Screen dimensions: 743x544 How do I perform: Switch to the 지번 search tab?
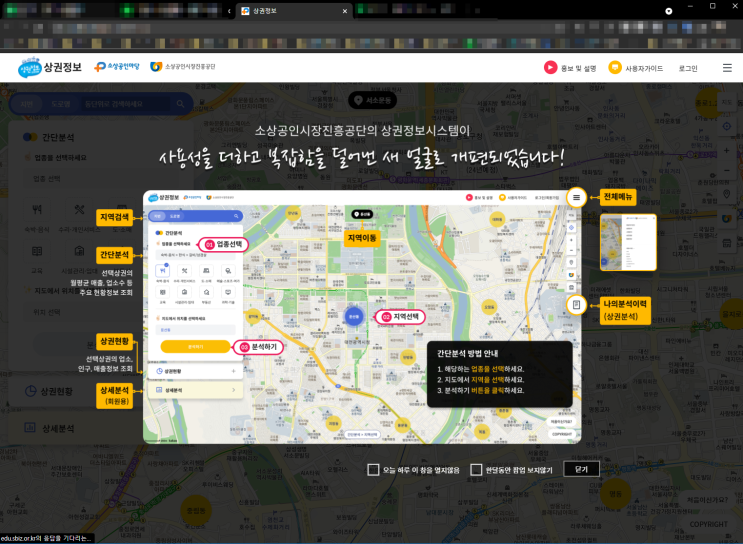[27, 104]
